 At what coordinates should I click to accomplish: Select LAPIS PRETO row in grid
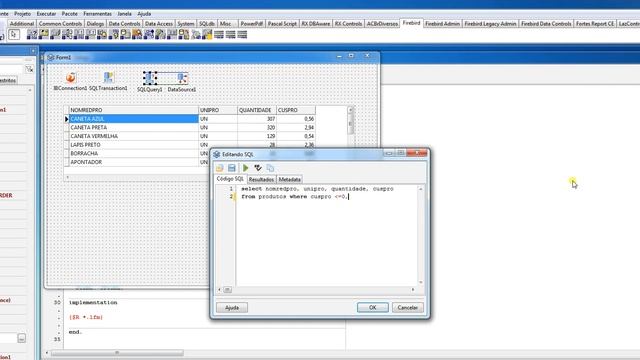(190, 144)
